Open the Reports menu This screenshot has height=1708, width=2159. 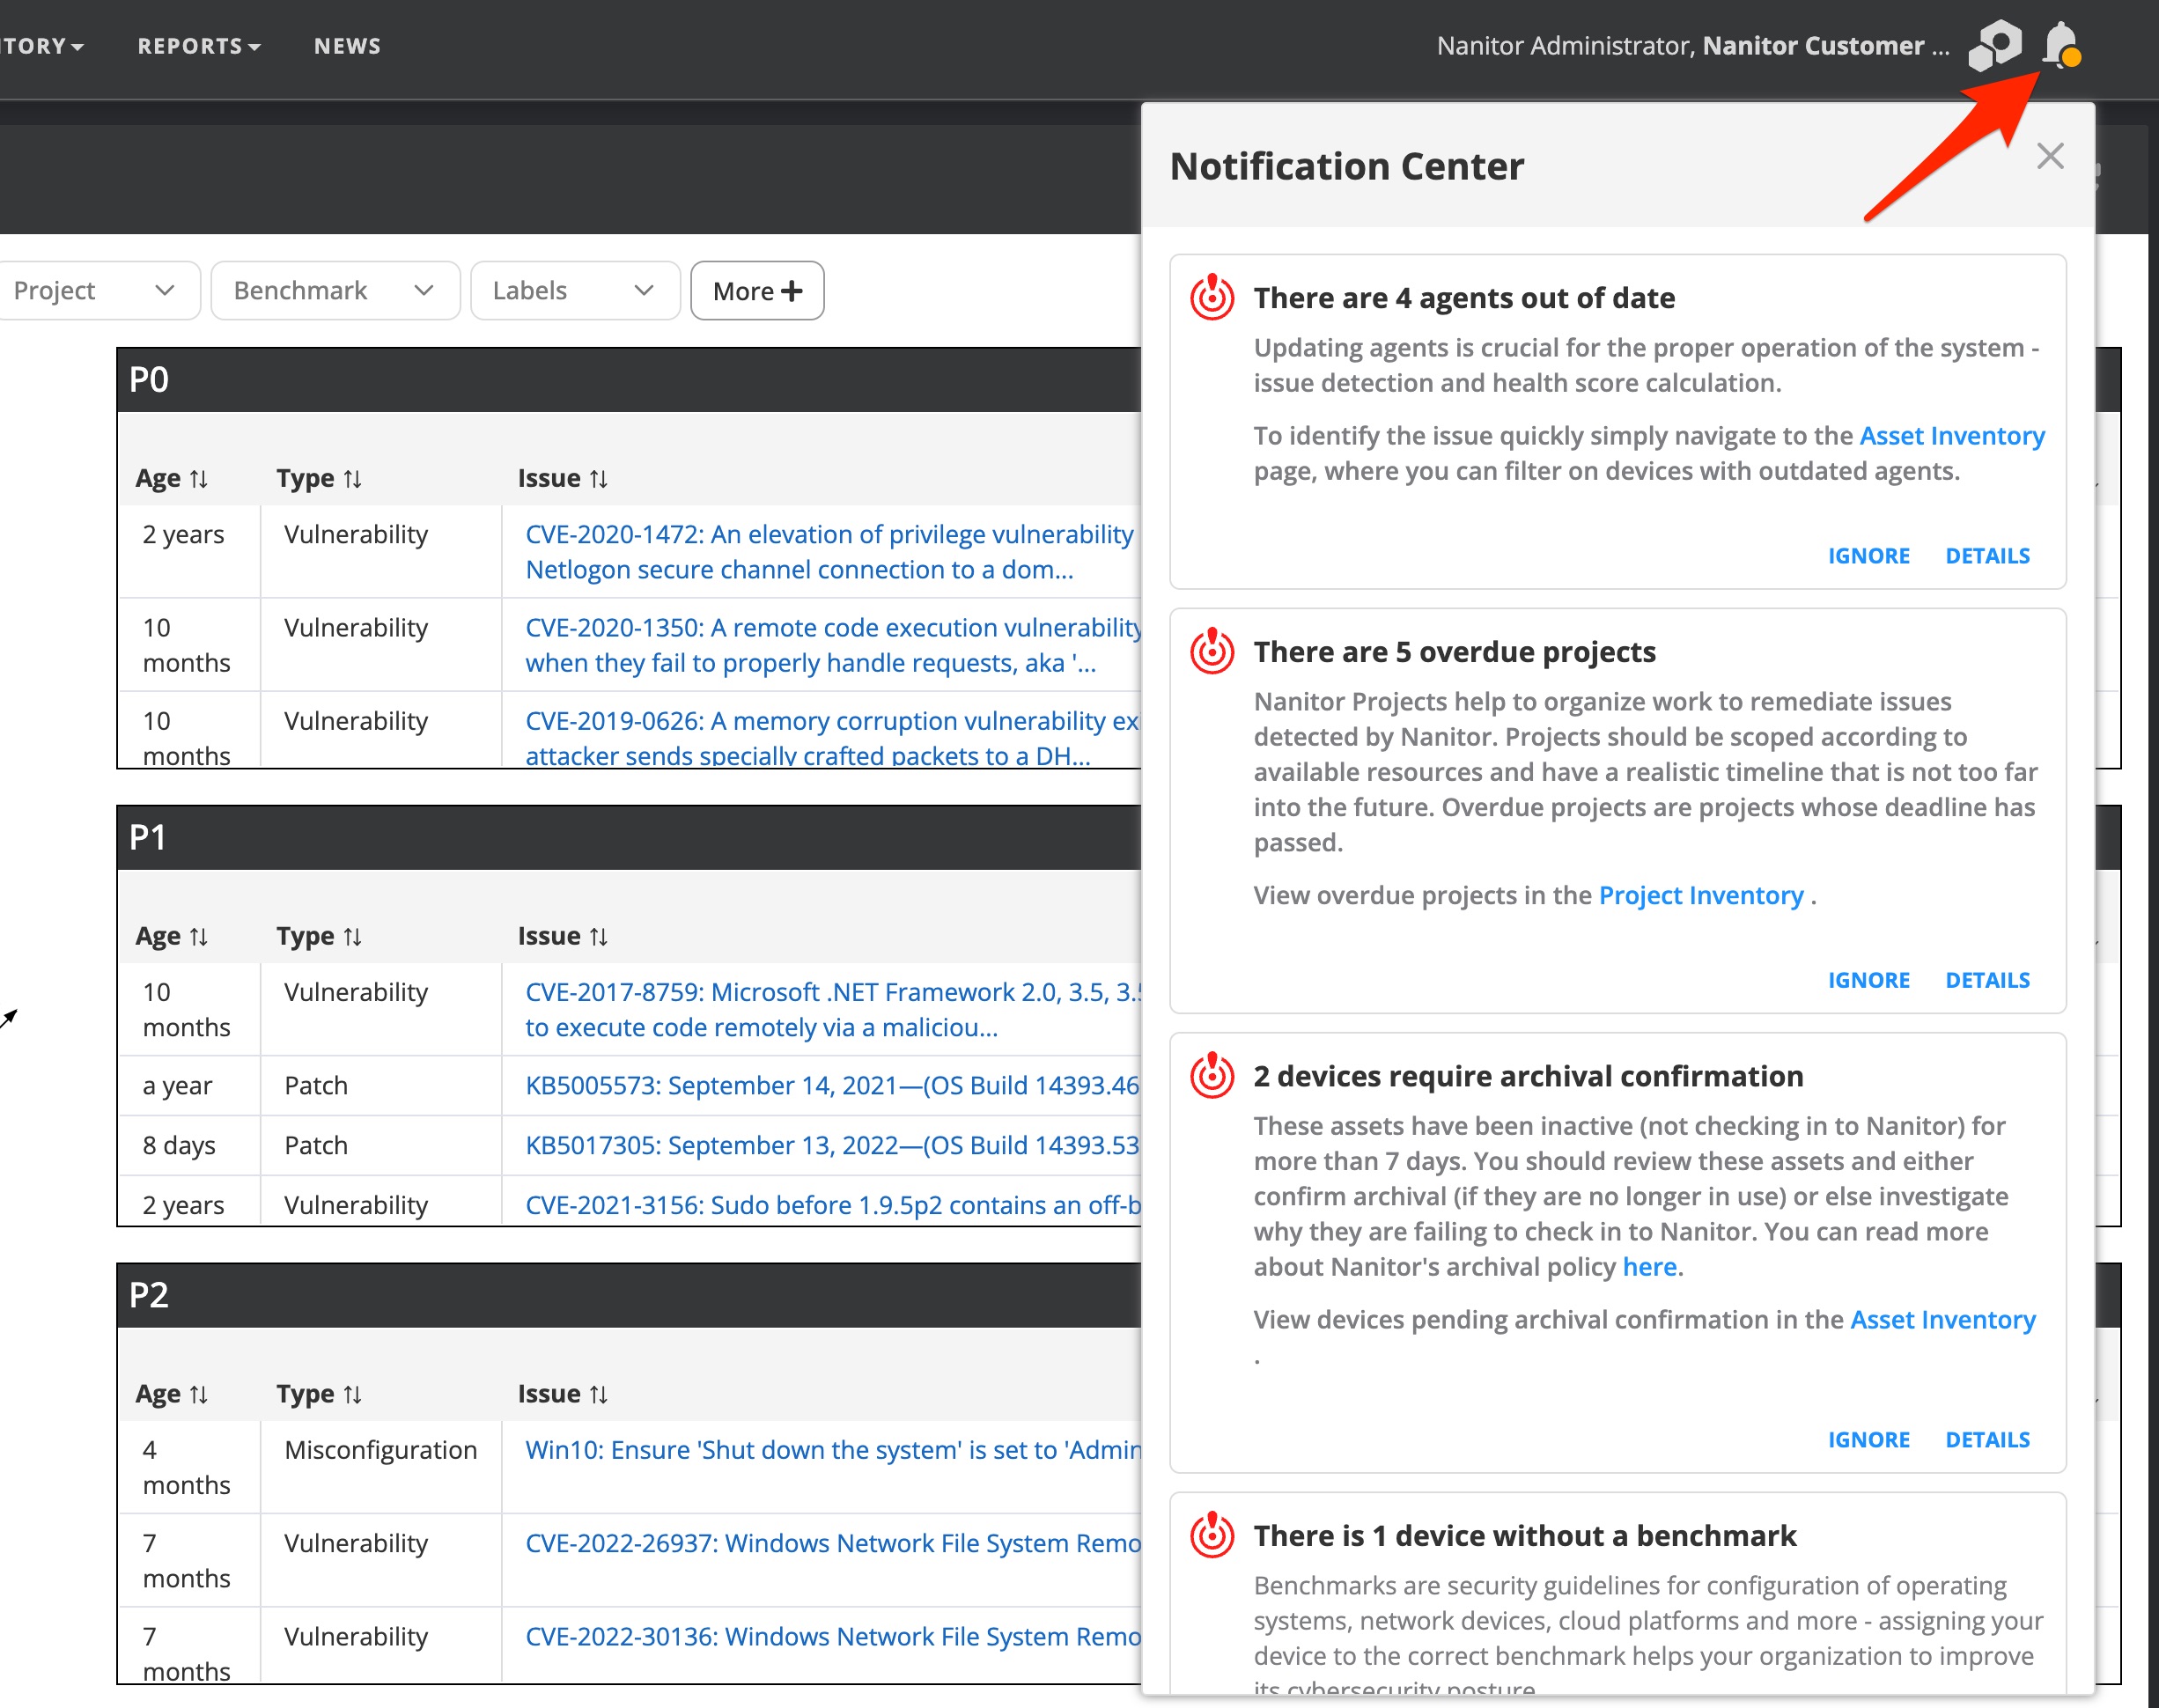198,46
